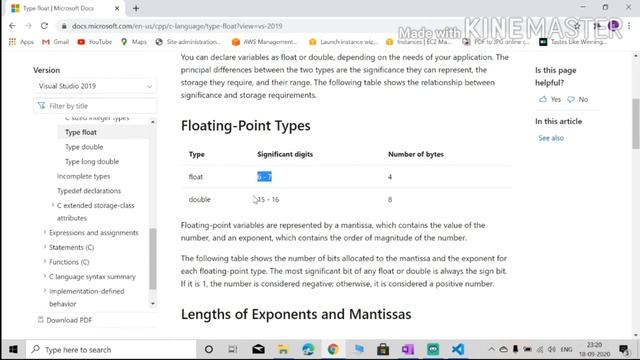
Task: Open the Windows Start menu
Action: [13, 349]
